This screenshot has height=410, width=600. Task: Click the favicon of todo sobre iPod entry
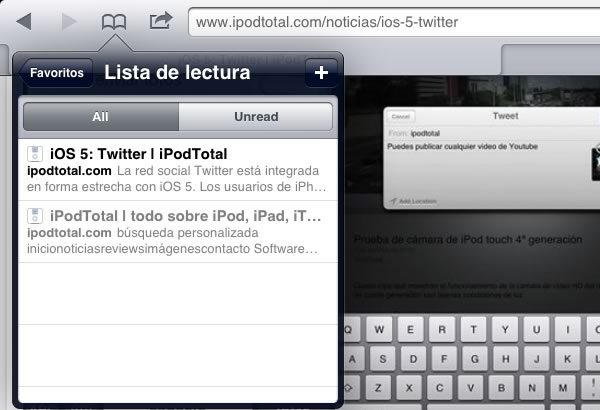click(x=35, y=216)
